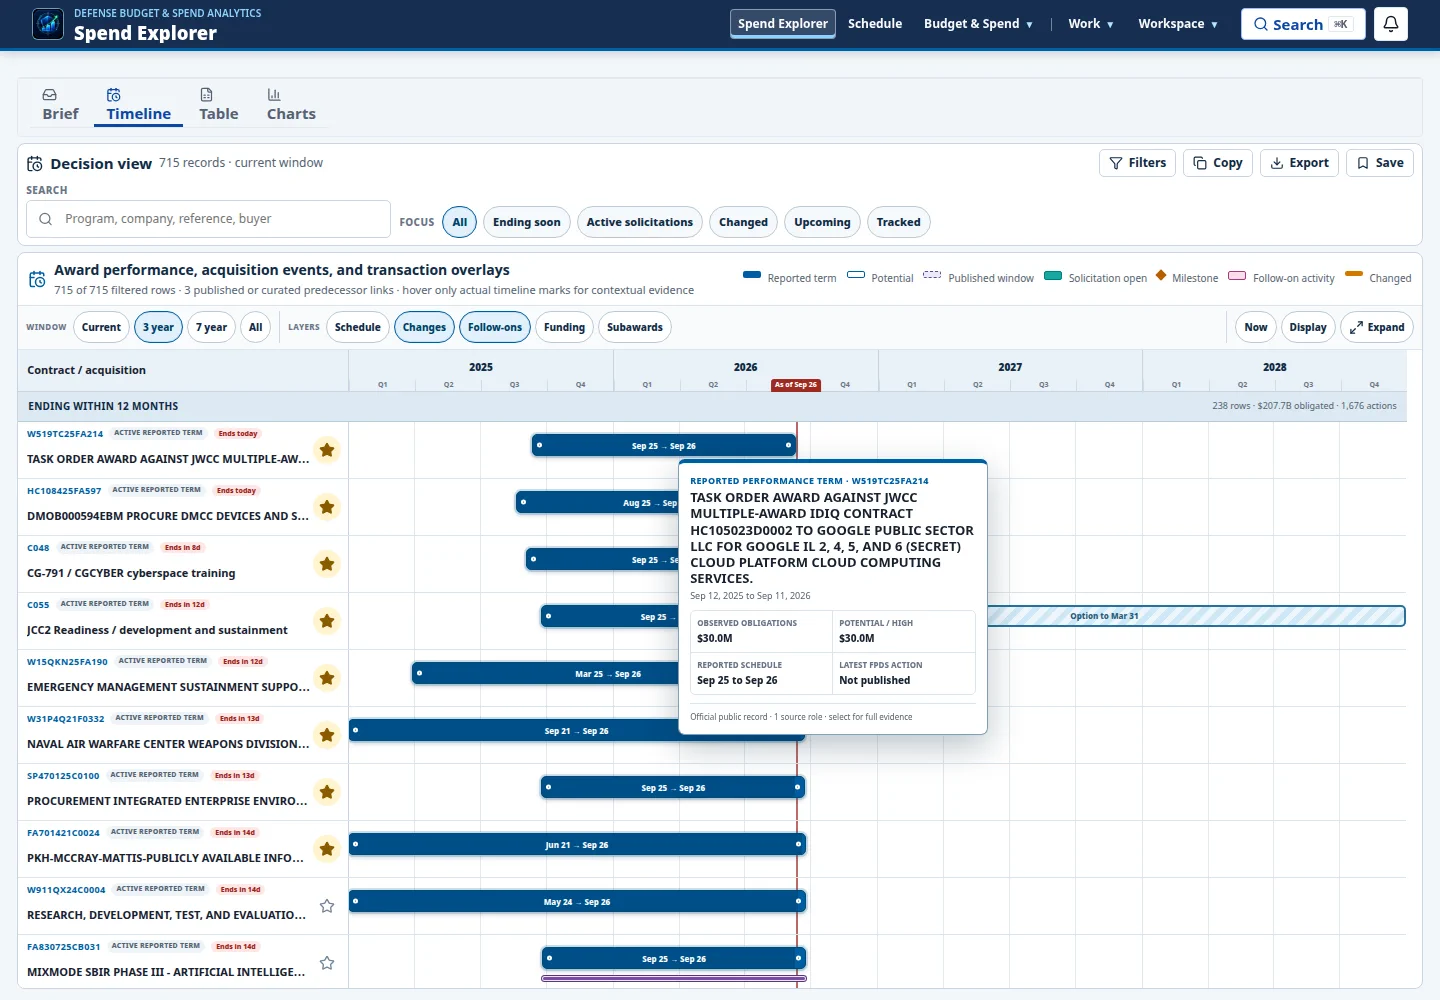The image size is (1440, 1000).
Task: Open the Display options
Action: click(1308, 327)
